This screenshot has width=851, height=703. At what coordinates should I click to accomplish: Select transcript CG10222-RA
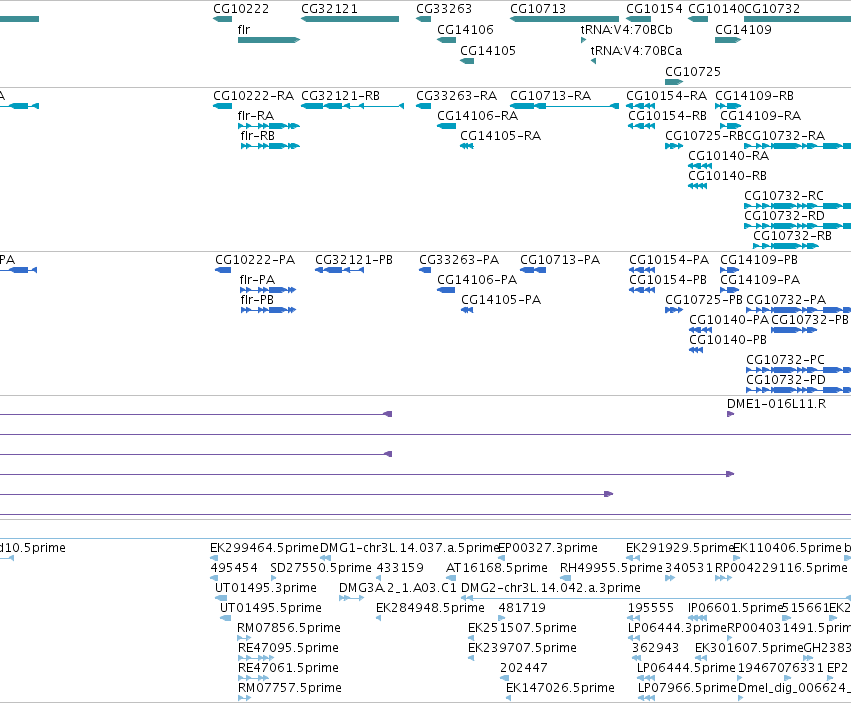pos(253,96)
